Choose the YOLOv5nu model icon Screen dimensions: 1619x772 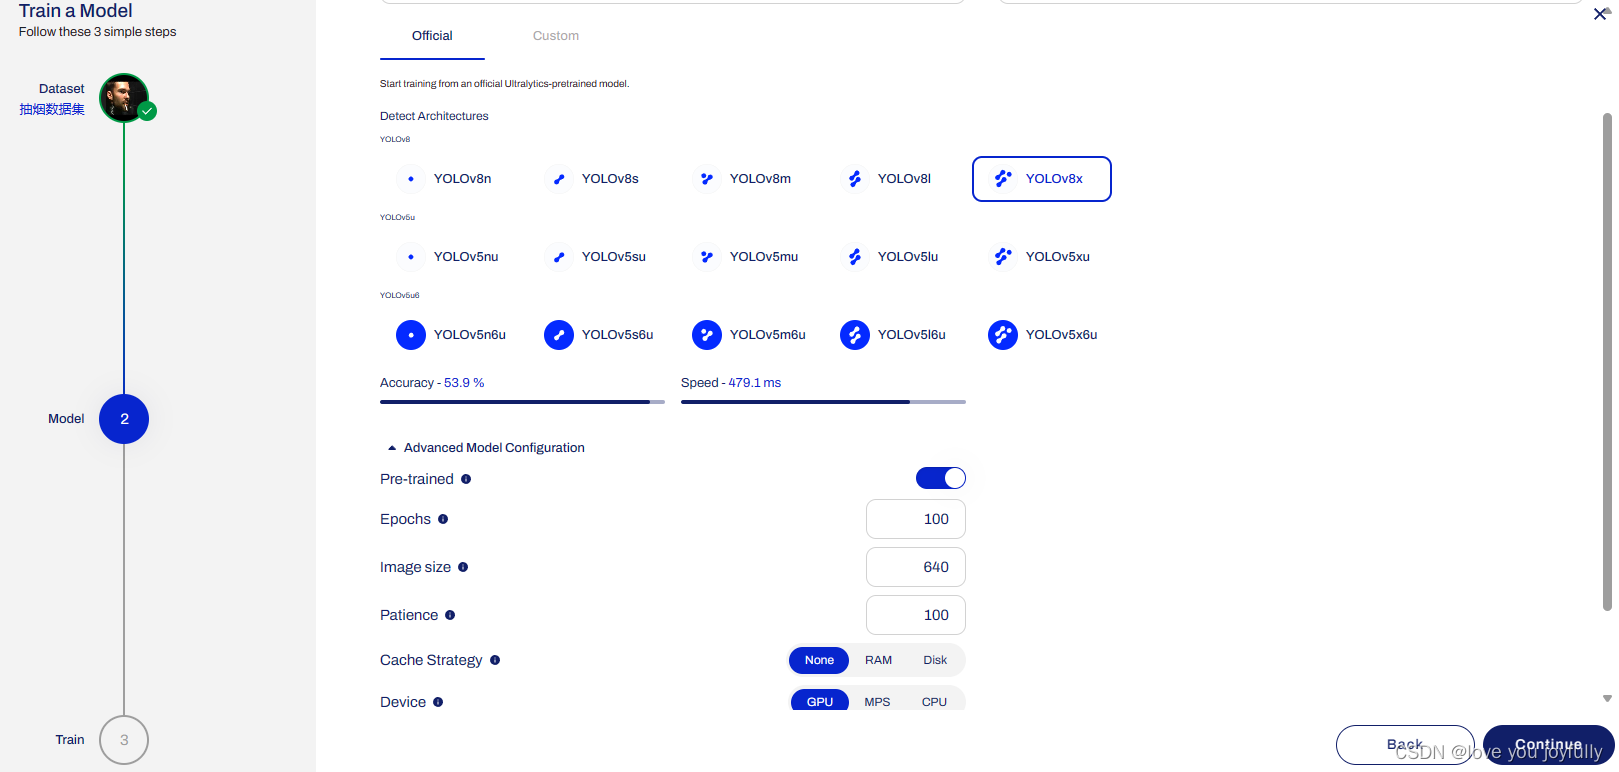(x=411, y=257)
